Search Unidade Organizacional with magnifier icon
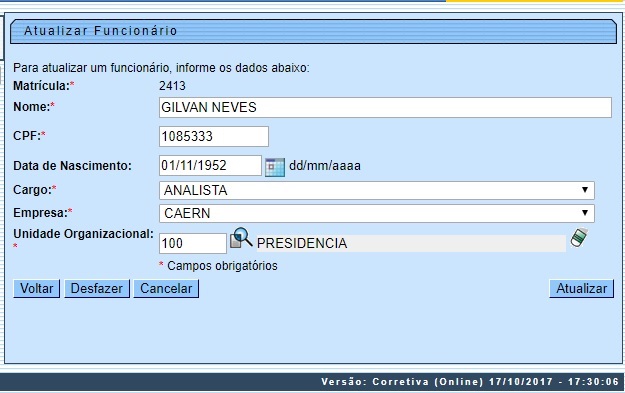 click(x=241, y=238)
